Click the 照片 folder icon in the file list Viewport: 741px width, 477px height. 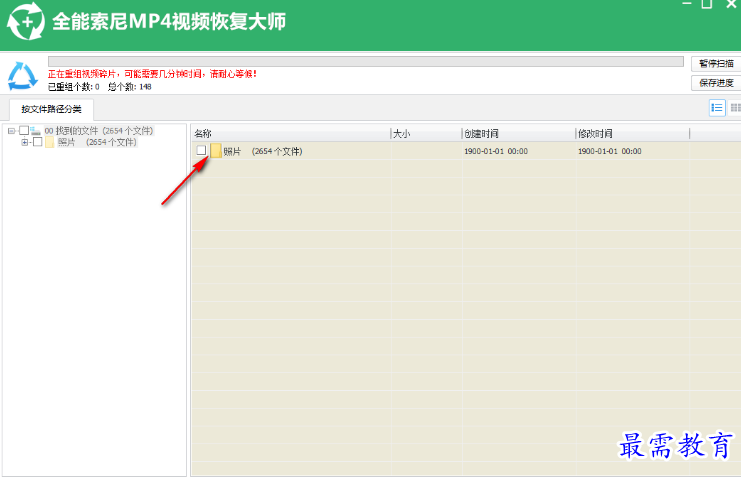[216, 151]
